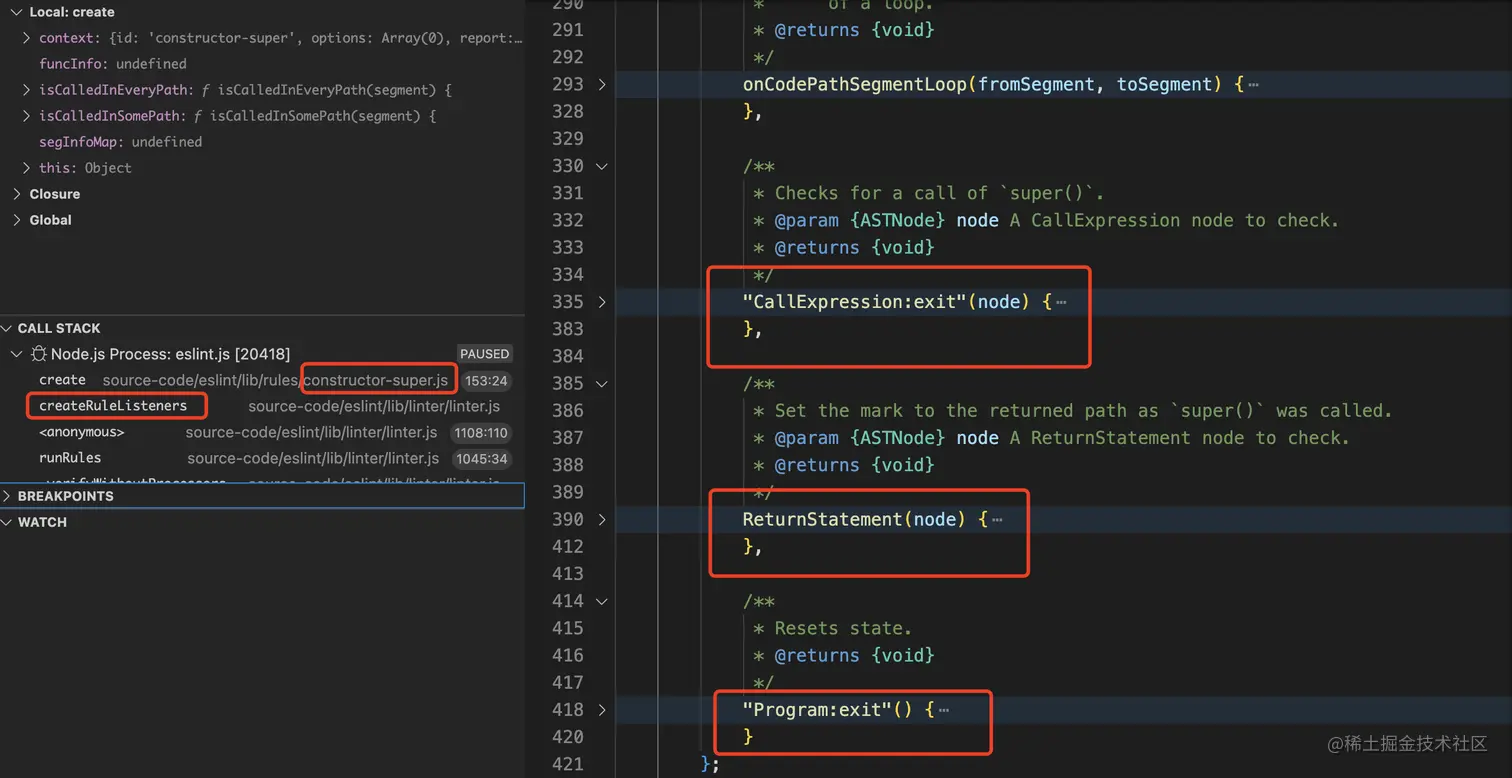Screen dimensions: 1512x778
Task: Click the Node.js process bug icon
Action: coord(39,354)
